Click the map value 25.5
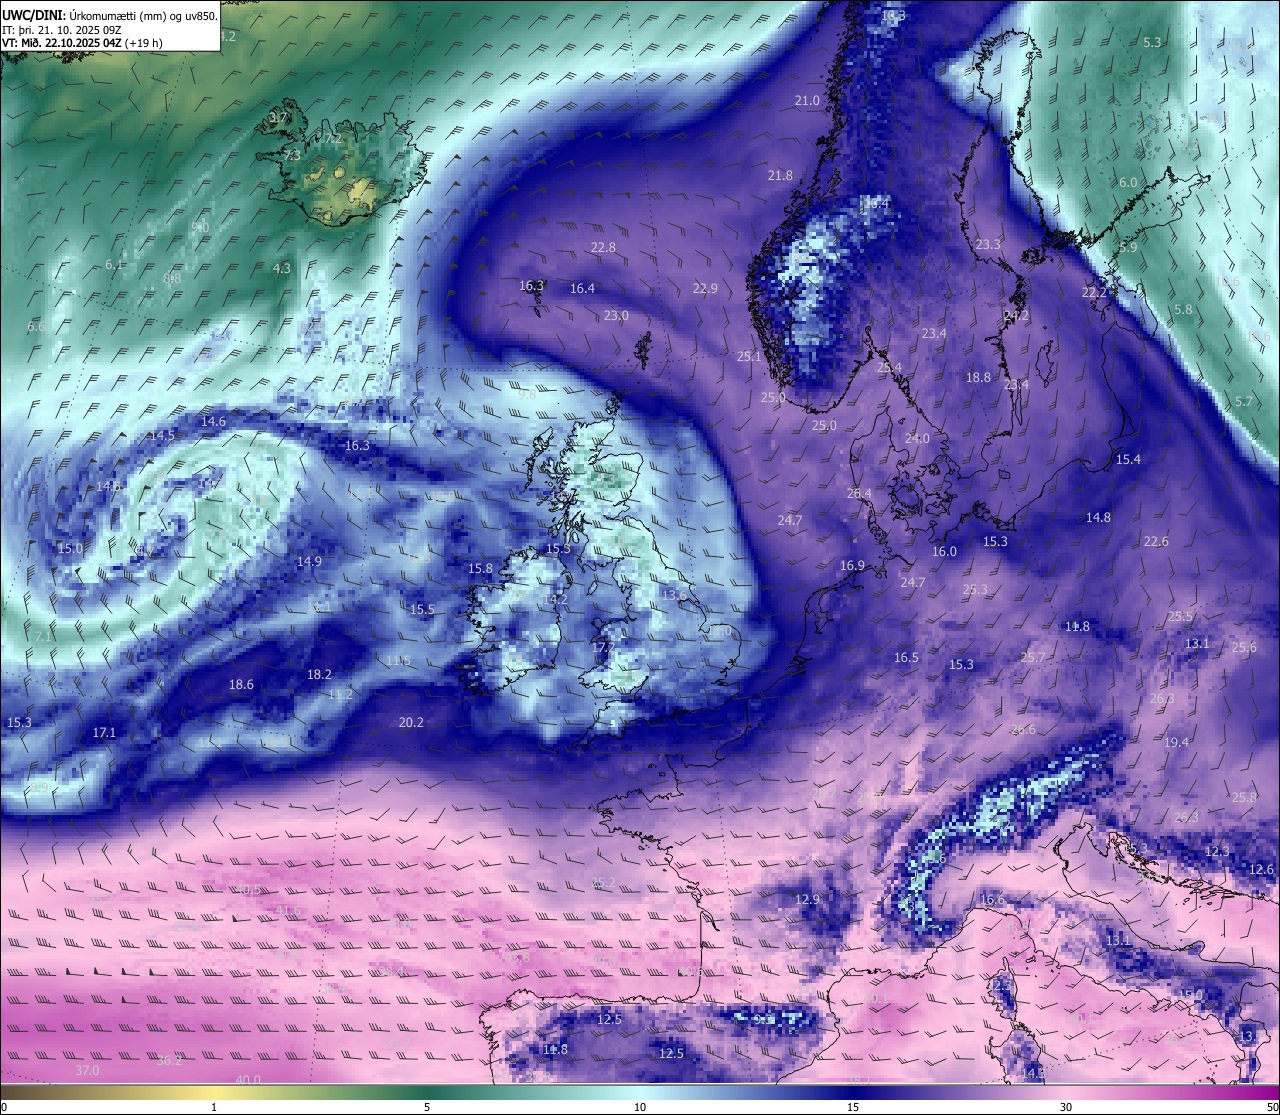 (1180, 616)
